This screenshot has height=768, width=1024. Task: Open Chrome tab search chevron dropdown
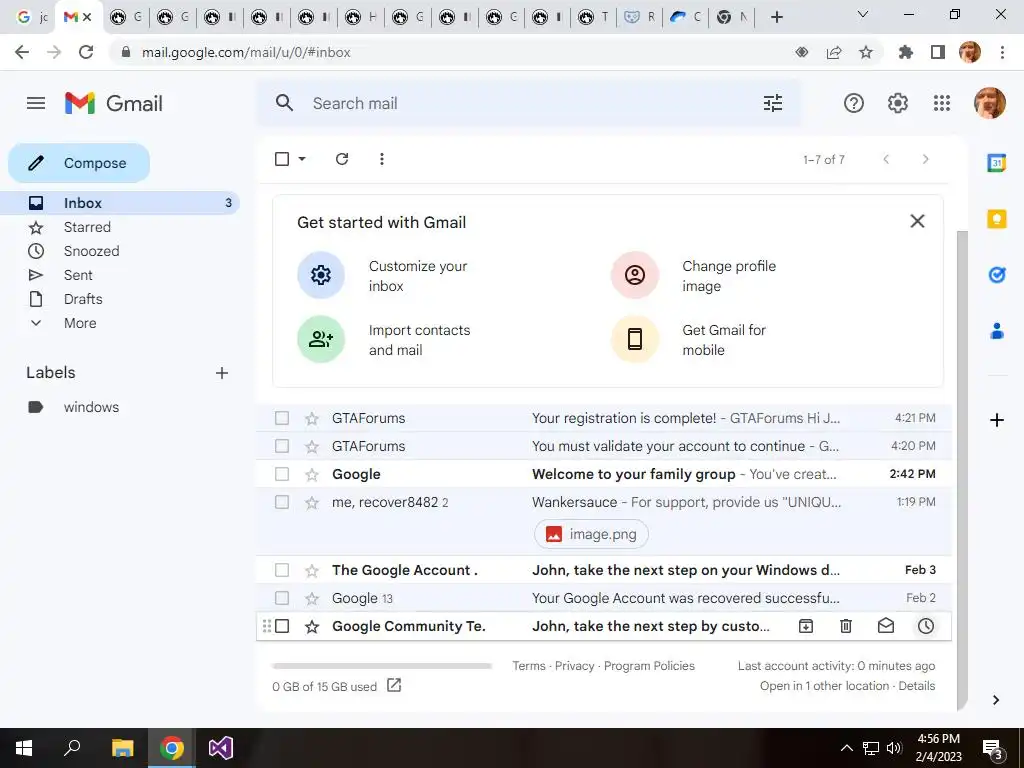(x=863, y=14)
